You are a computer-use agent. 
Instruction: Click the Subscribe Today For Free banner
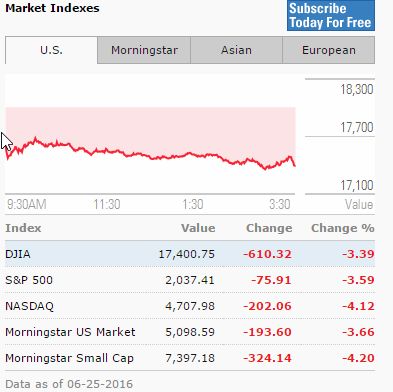click(331, 15)
